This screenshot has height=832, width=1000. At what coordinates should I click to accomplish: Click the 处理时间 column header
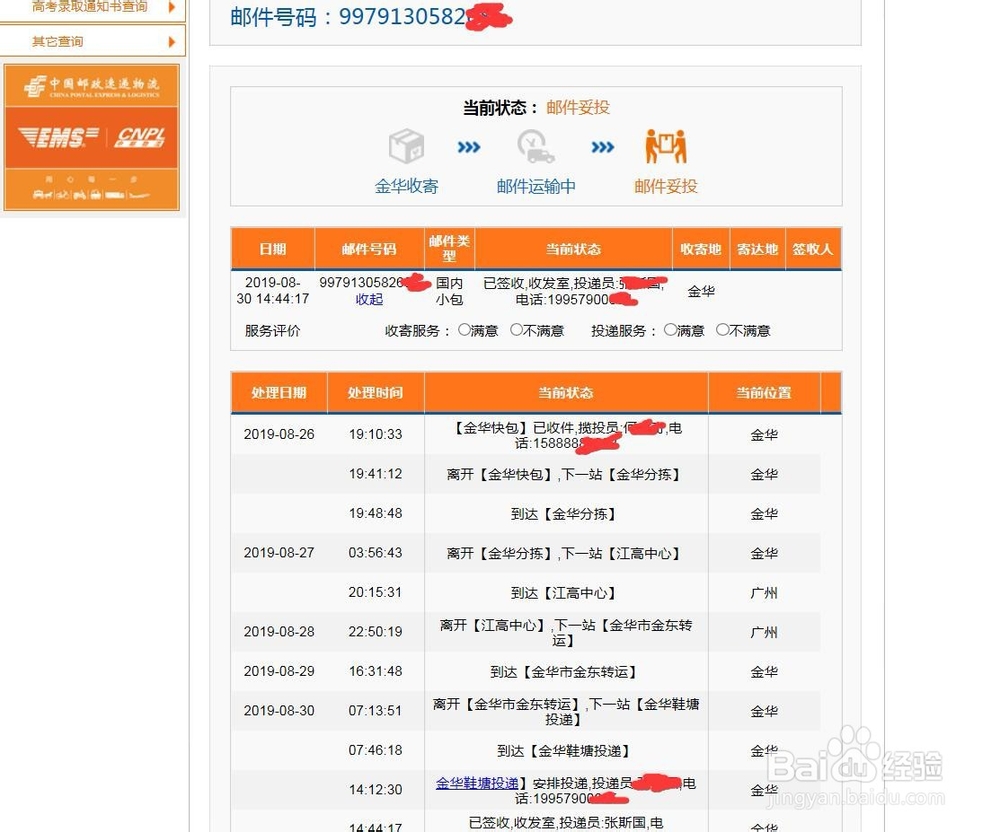coord(376,393)
